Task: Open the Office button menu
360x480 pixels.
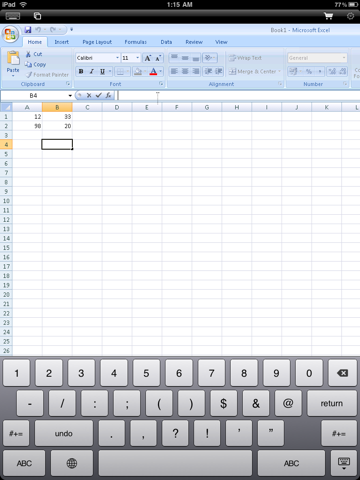Action: pos(10,34)
